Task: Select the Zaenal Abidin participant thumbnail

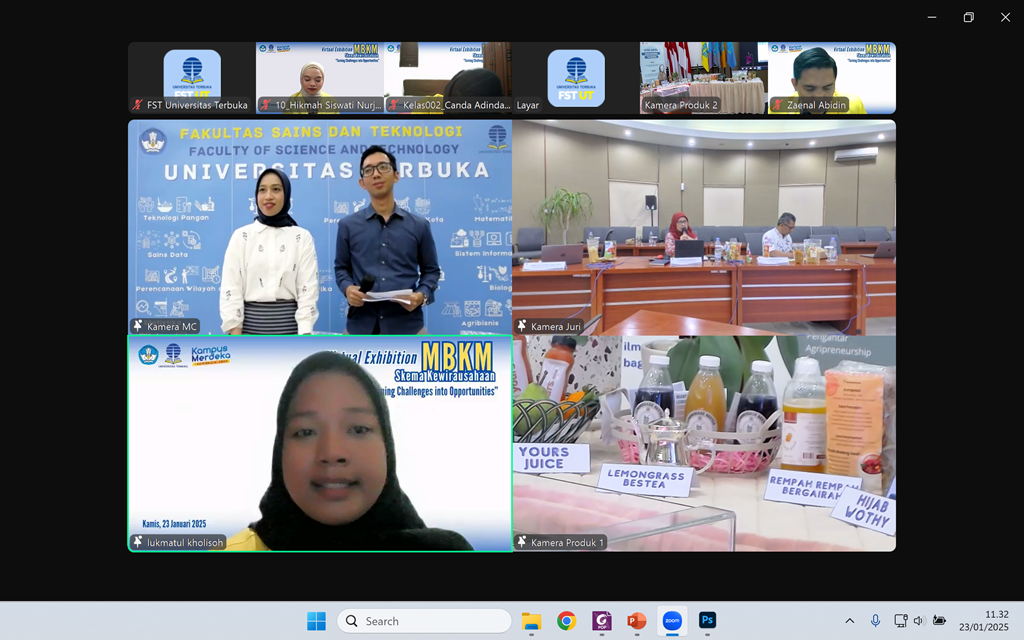Action: pyautogui.click(x=832, y=77)
